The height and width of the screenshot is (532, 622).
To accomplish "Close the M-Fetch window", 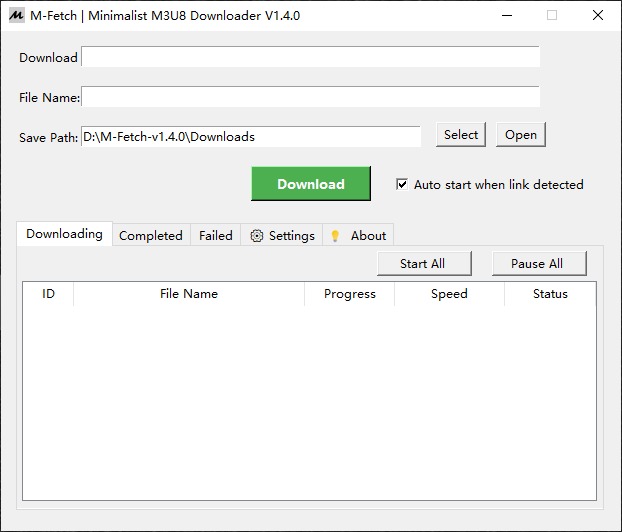I will [598, 15].
